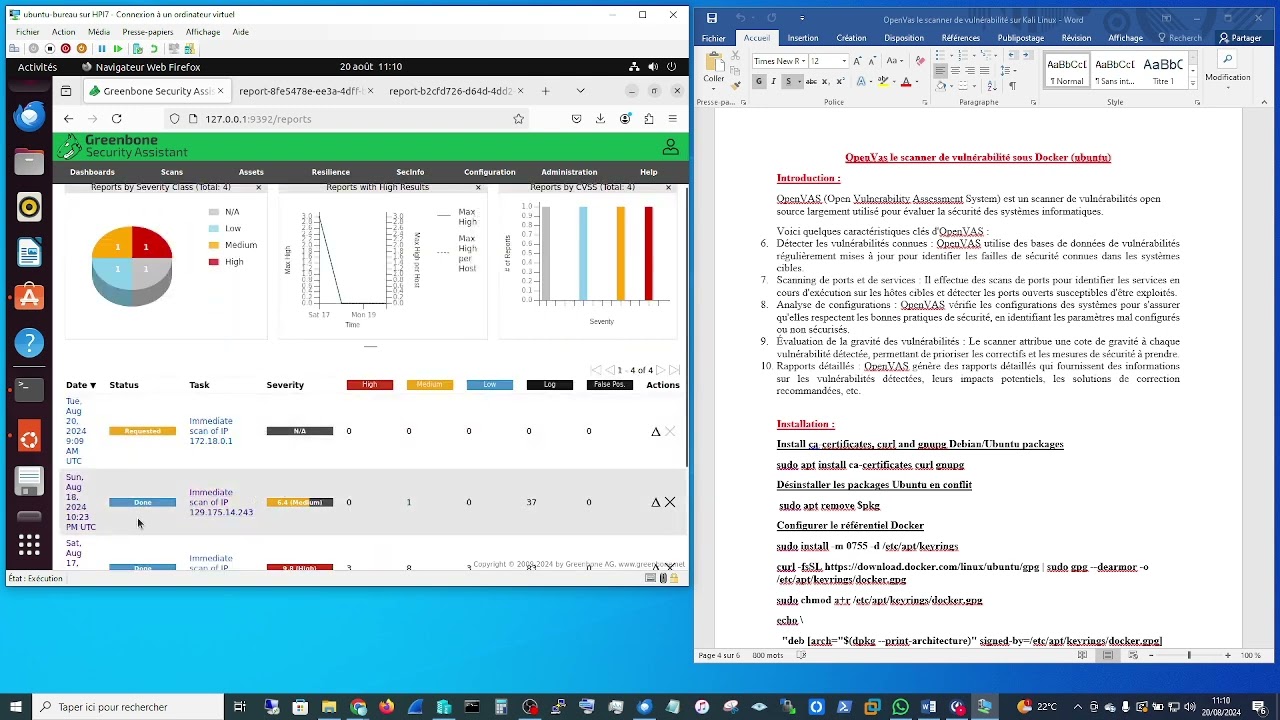Toggle subscript formatting in Word
This screenshot has width=1280, height=720.
click(827, 82)
